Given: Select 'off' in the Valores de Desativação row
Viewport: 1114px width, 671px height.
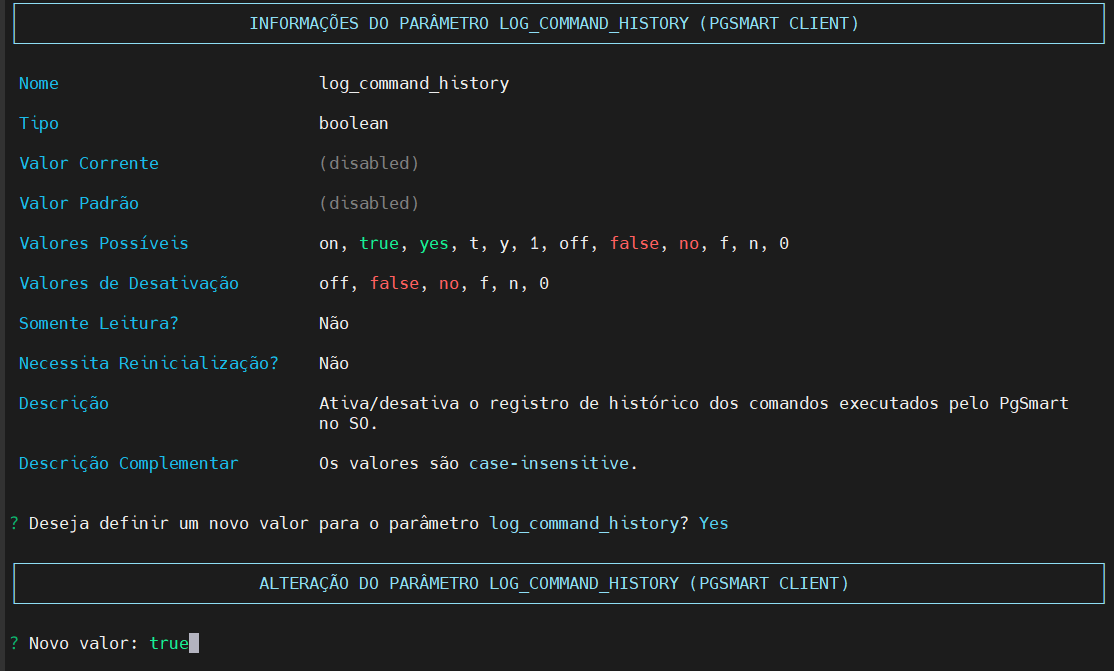Looking at the screenshot, I should [x=334, y=283].
